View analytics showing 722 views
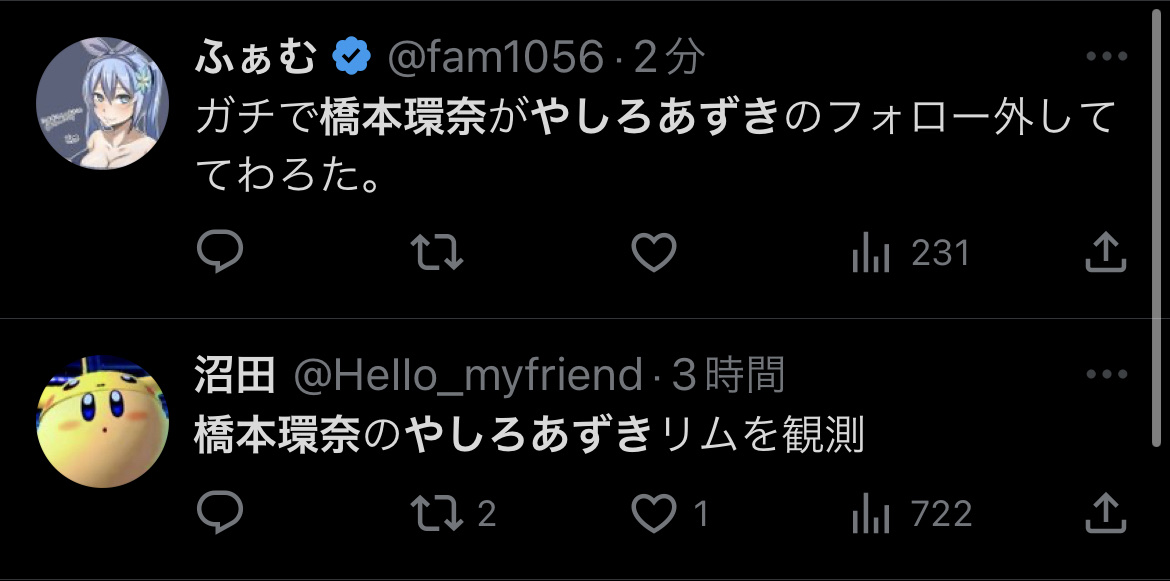Screen dimensions: 1170x581 tap(910, 515)
